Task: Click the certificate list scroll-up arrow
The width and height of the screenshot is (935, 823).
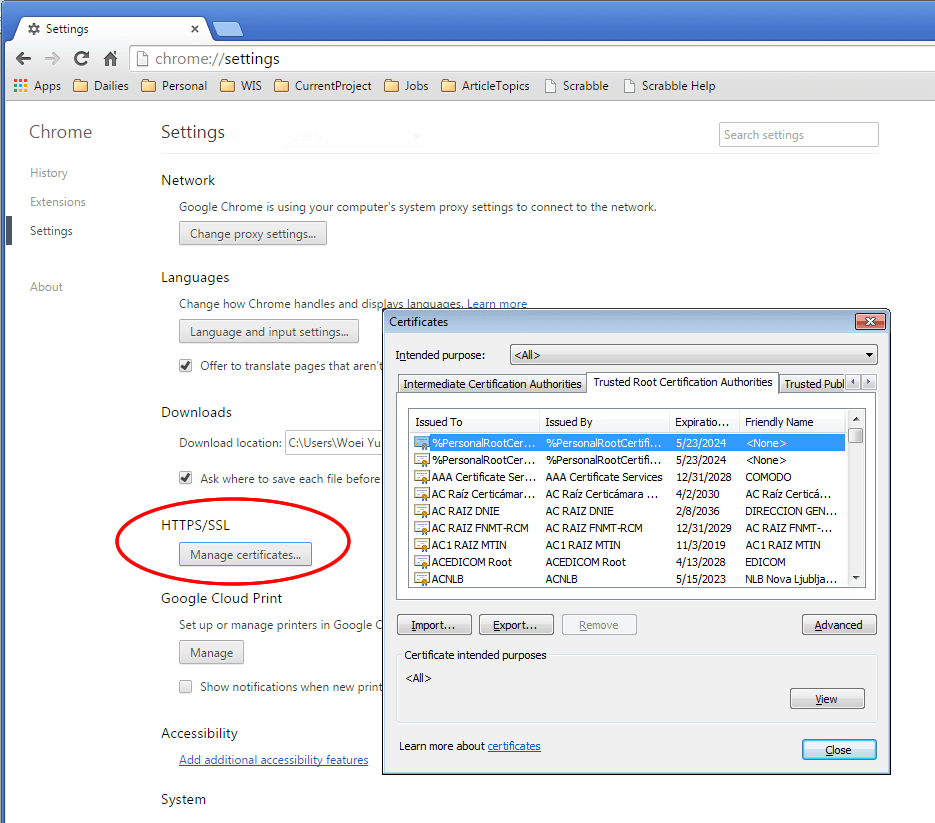Action: pos(856,419)
